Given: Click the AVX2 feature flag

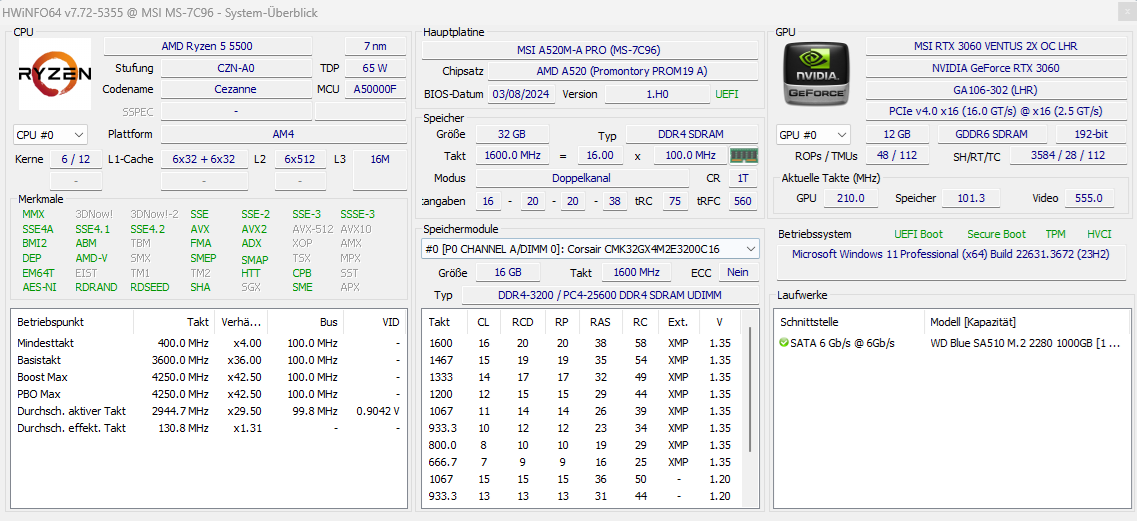Looking at the screenshot, I should coord(254,229).
